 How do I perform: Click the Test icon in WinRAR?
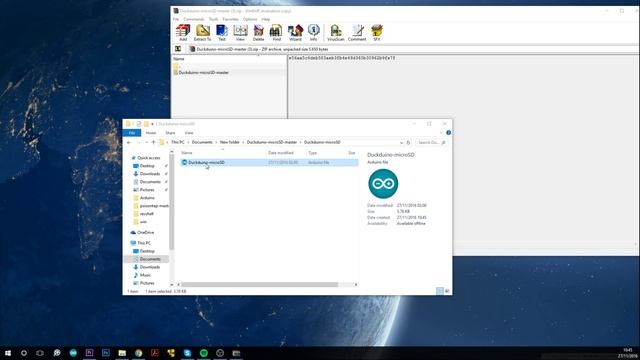coord(222,33)
